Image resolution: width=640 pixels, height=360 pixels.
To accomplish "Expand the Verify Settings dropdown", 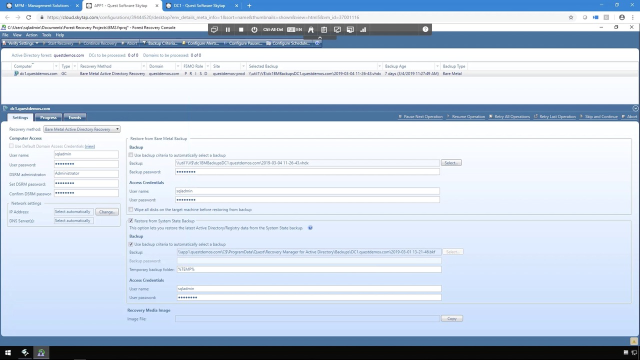I will [x=37, y=43].
